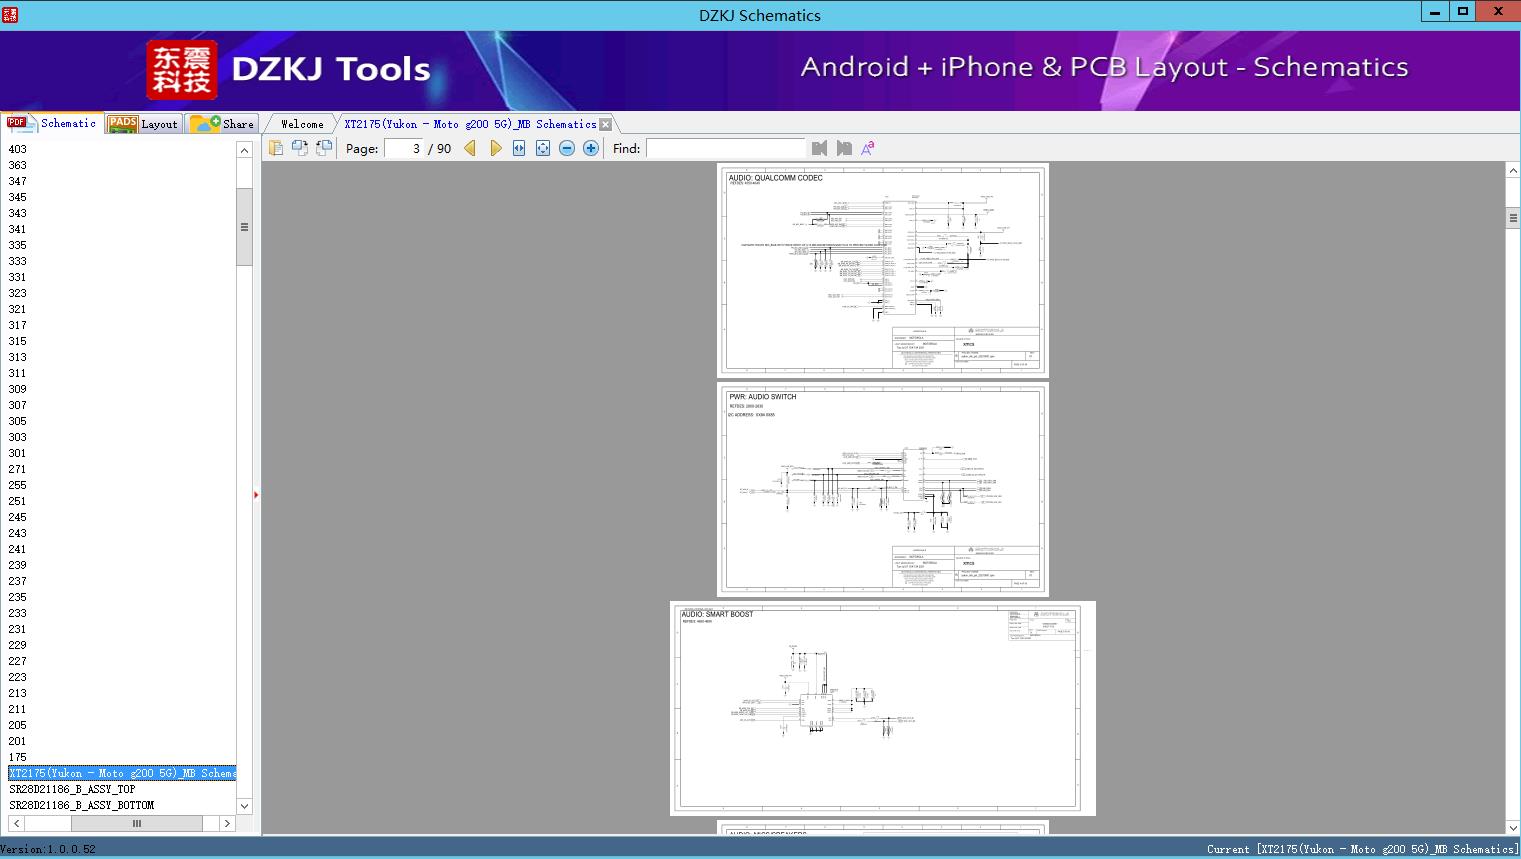
Task: Select list item 333
Action: tap(18, 261)
